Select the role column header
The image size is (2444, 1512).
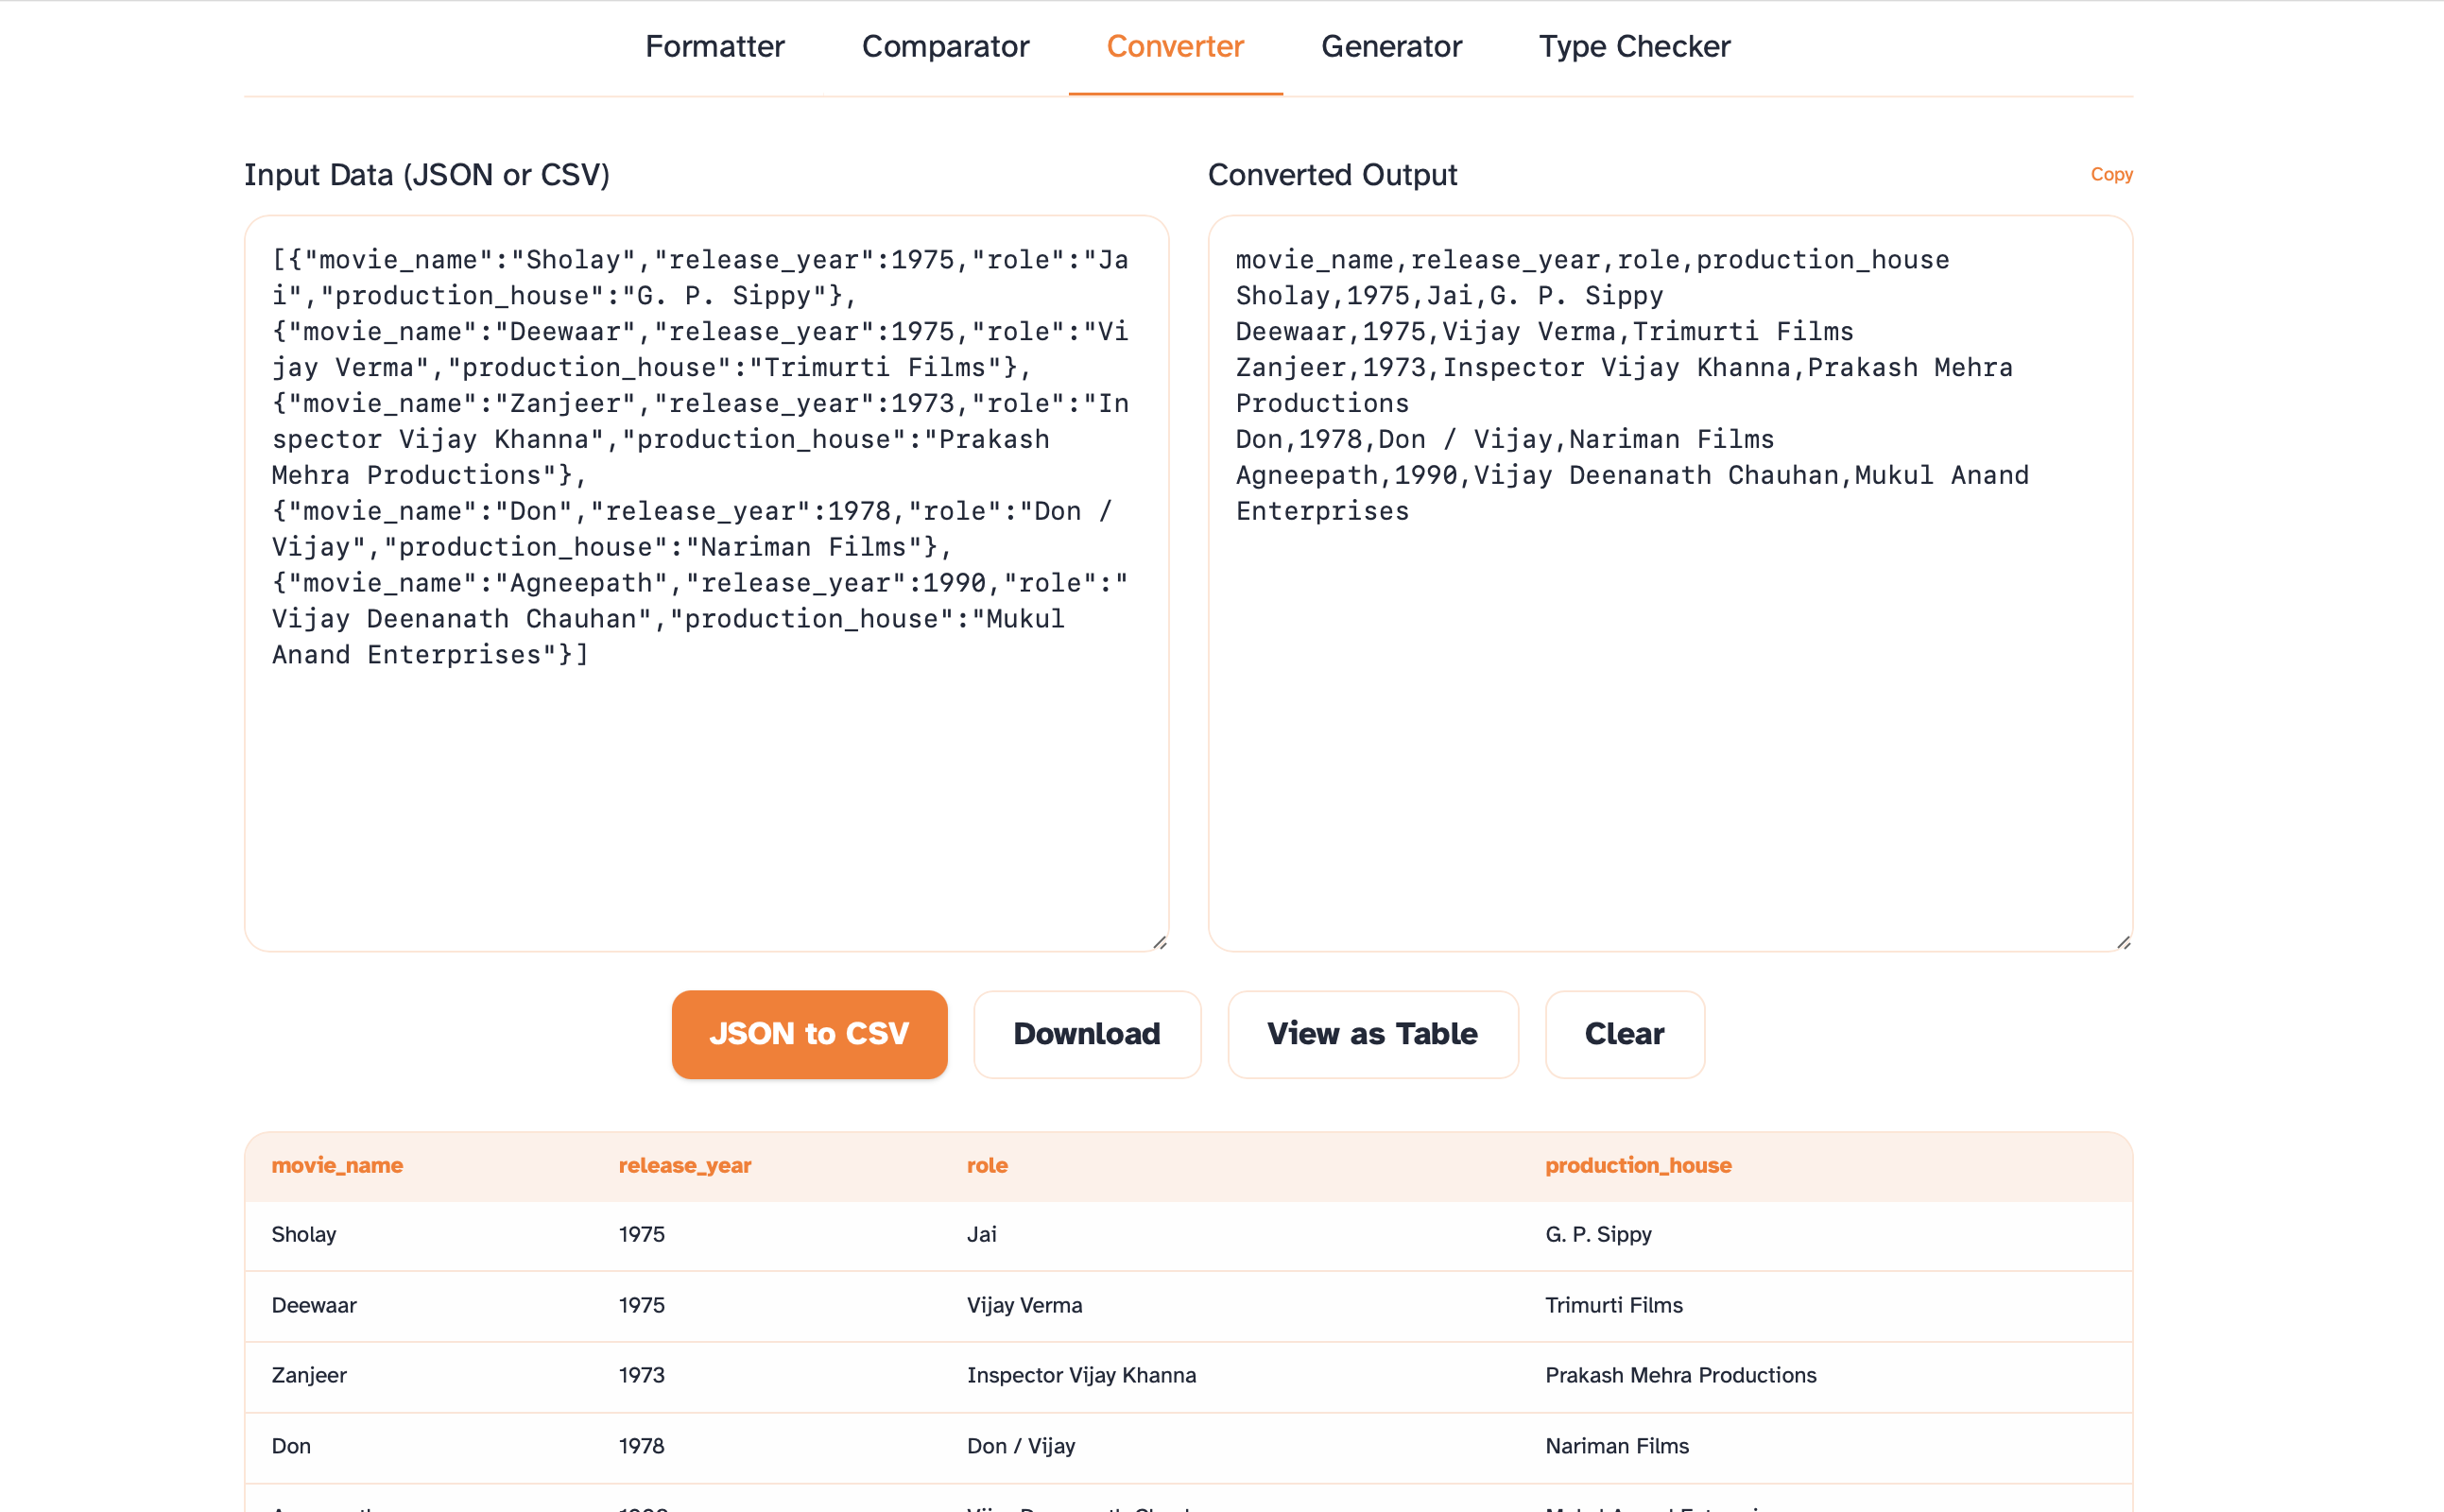986,1165
